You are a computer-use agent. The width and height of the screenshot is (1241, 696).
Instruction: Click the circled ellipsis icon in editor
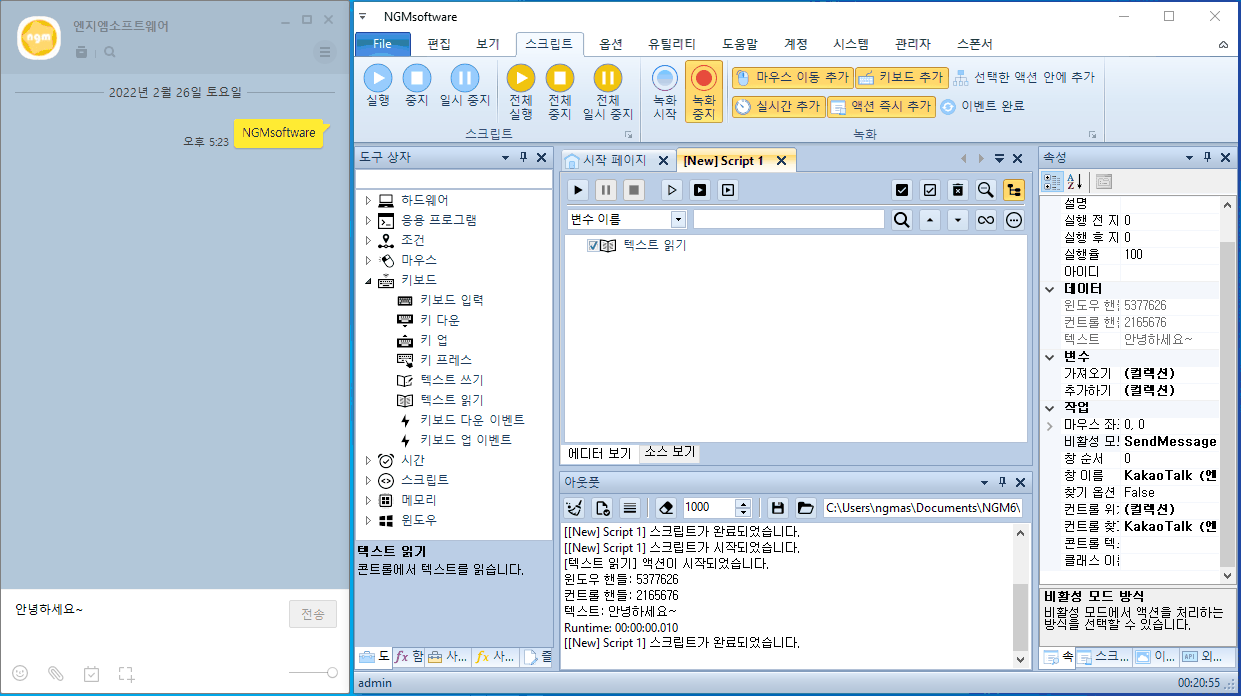click(1014, 220)
